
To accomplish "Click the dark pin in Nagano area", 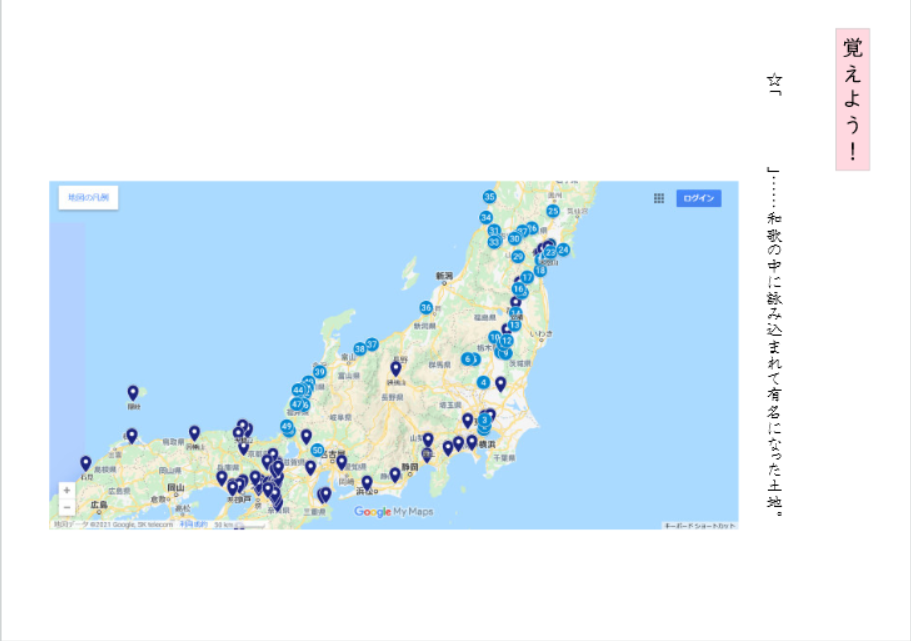I will pos(395,368).
